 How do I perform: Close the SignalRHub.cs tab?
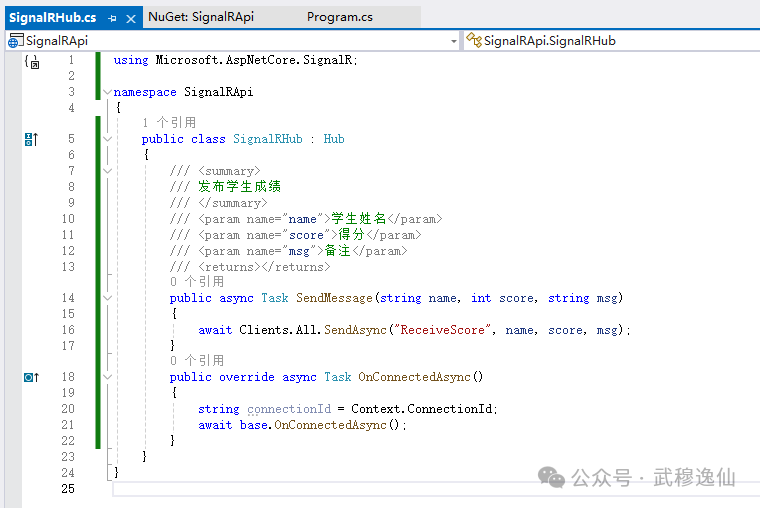[131, 18]
